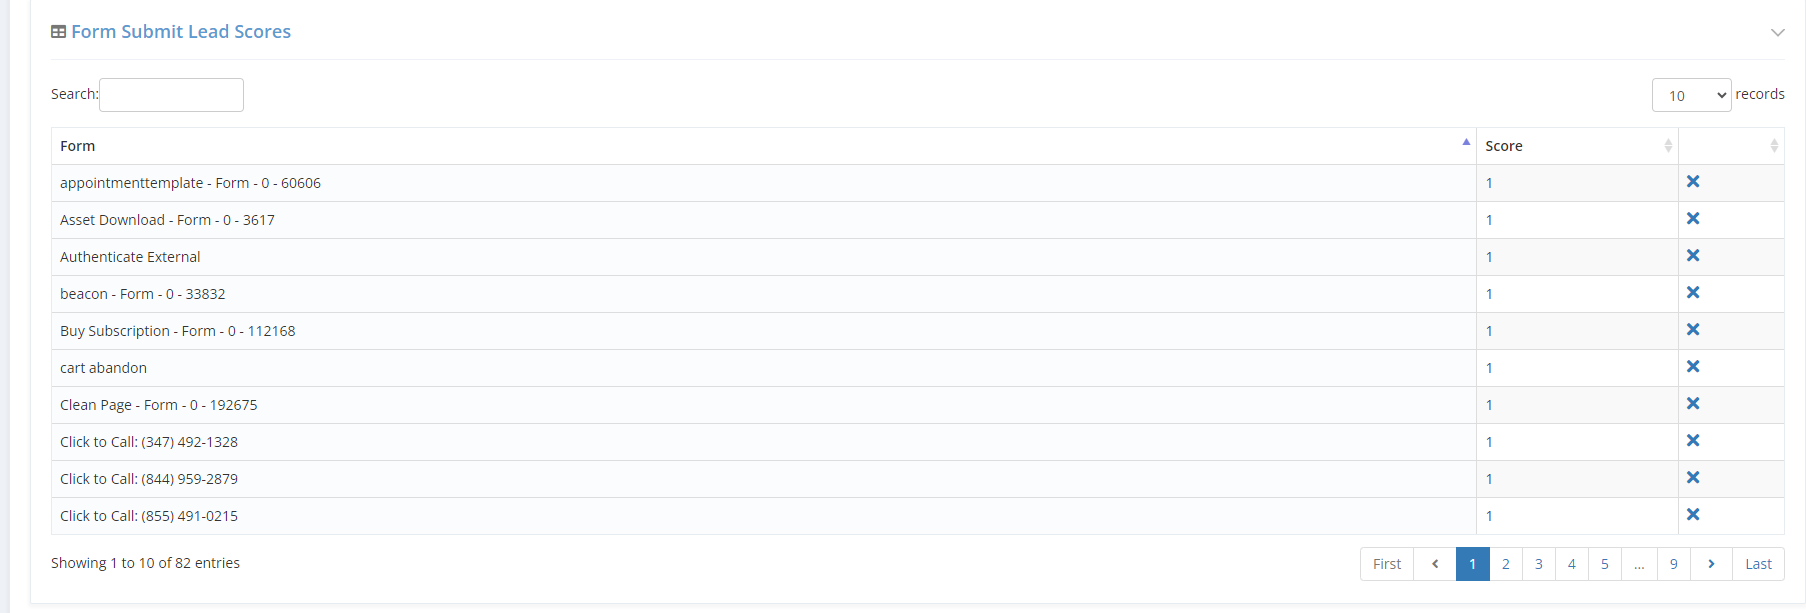Delete the Authenticate External score entry
The height and width of the screenshot is (613, 1806).
click(x=1693, y=255)
